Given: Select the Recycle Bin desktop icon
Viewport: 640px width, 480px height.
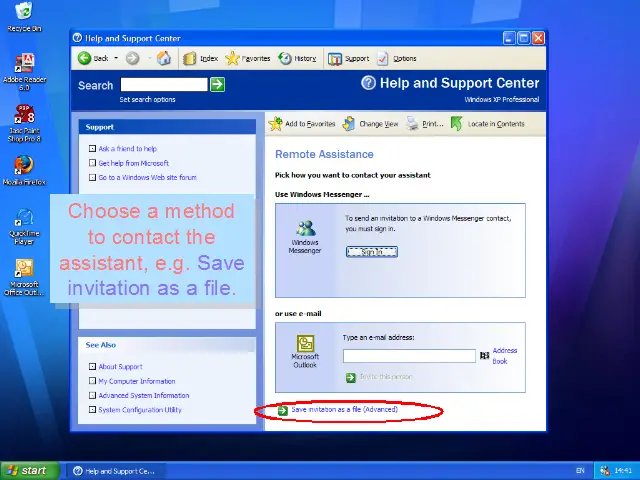Looking at the screenshot, I should click(x=24, y=17).
